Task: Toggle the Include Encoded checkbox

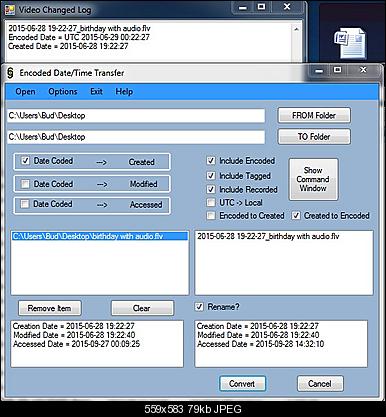Action: pos(211,161)
